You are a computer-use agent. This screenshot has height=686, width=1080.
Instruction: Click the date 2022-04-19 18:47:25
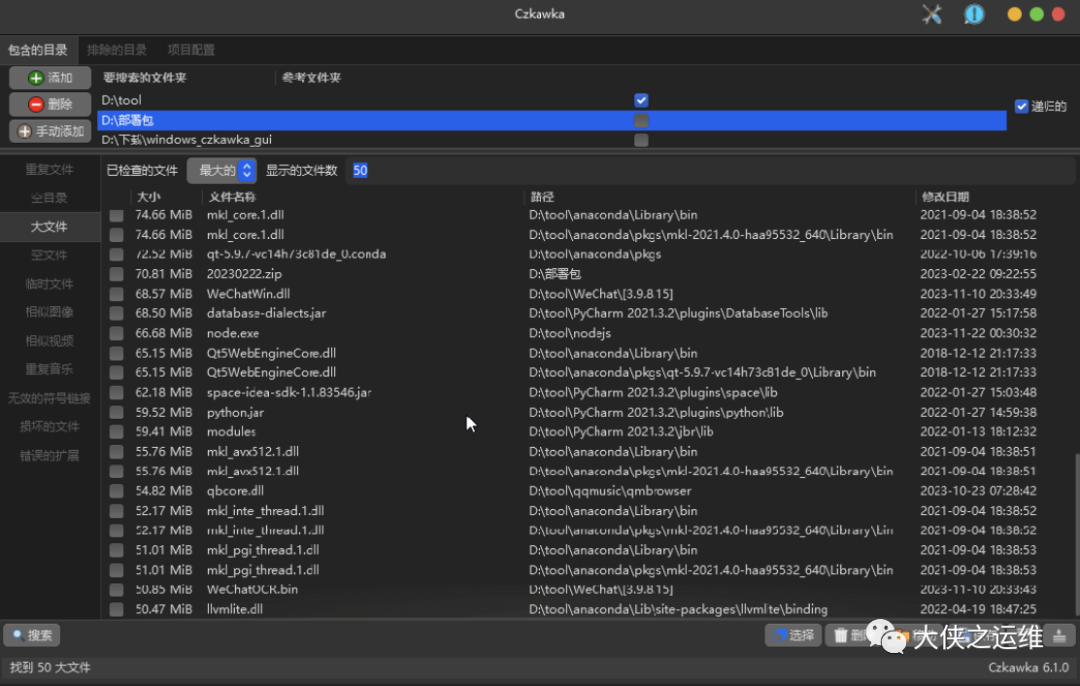pos(978,610)
